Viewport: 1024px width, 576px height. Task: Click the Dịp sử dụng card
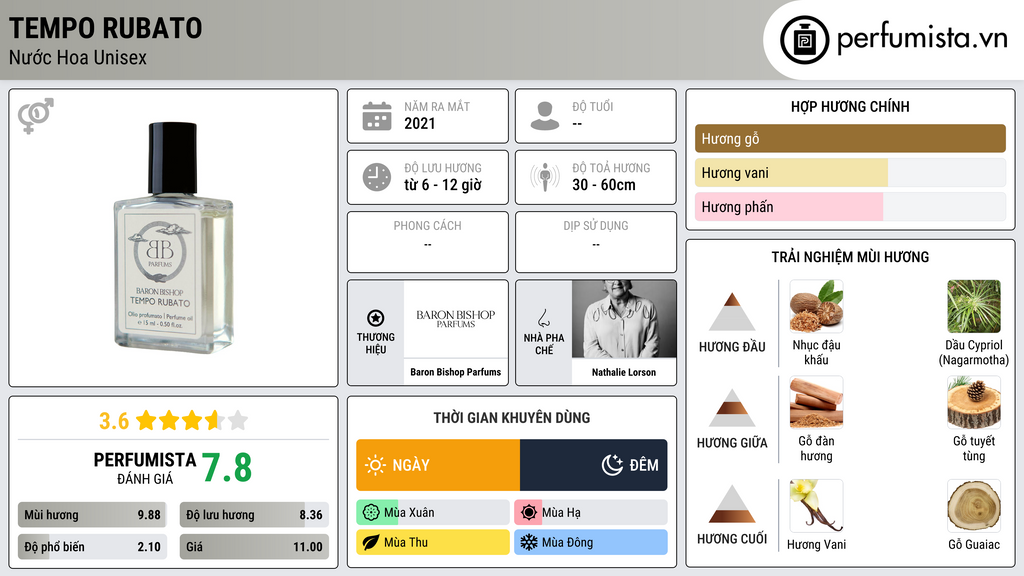596,242
